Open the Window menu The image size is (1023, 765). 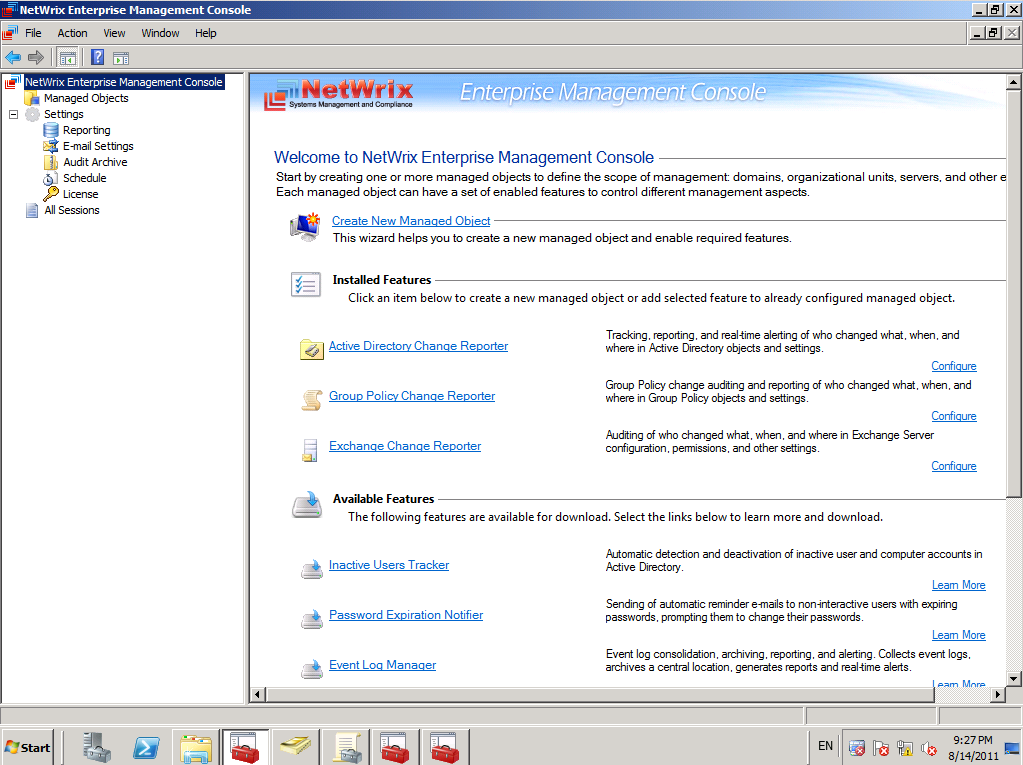pos(160,33)
